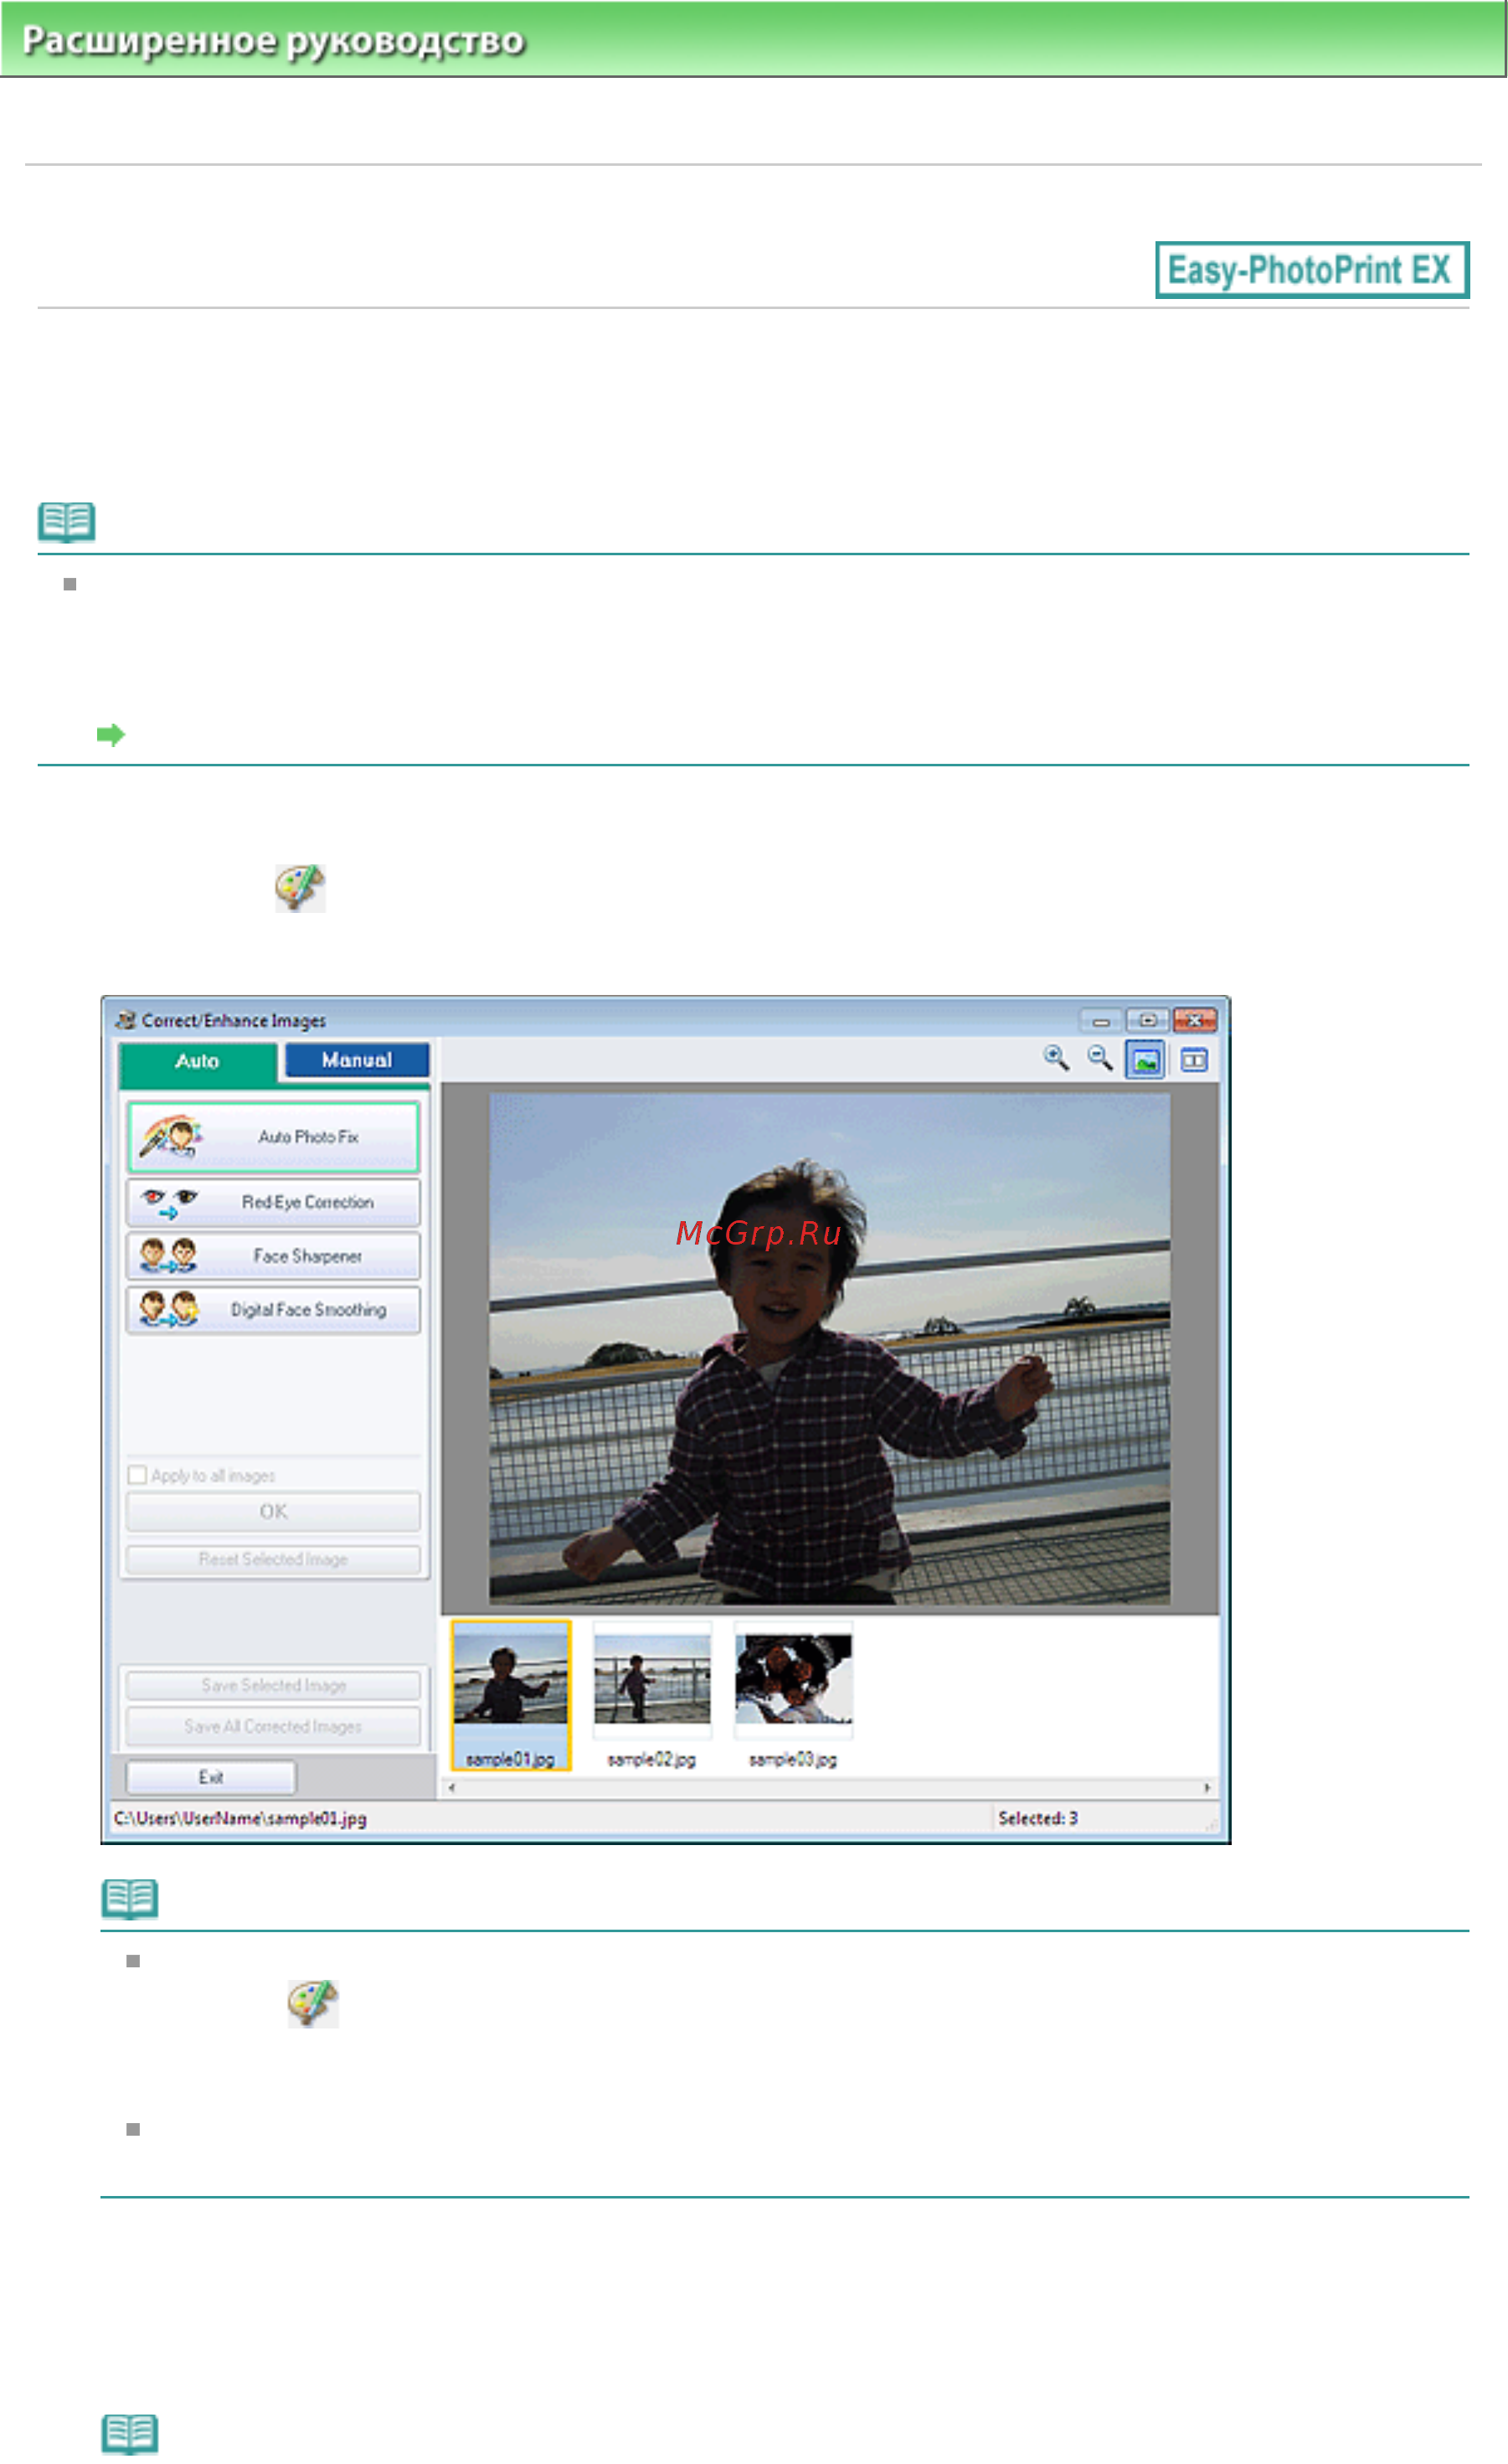Select the full image view icon
1508x2464 pixels.
1145,1060
